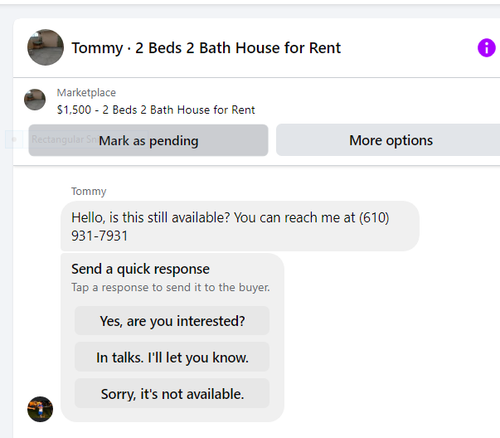Screen dimensions: 500x438
Task: Click the (610) phone number in the message
Action: [x=374, y=217]
